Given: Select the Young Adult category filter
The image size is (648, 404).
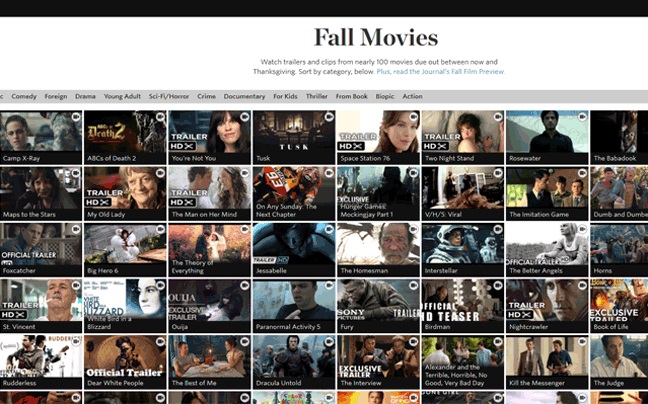Looking at the screenshot, I should [122, 96].
